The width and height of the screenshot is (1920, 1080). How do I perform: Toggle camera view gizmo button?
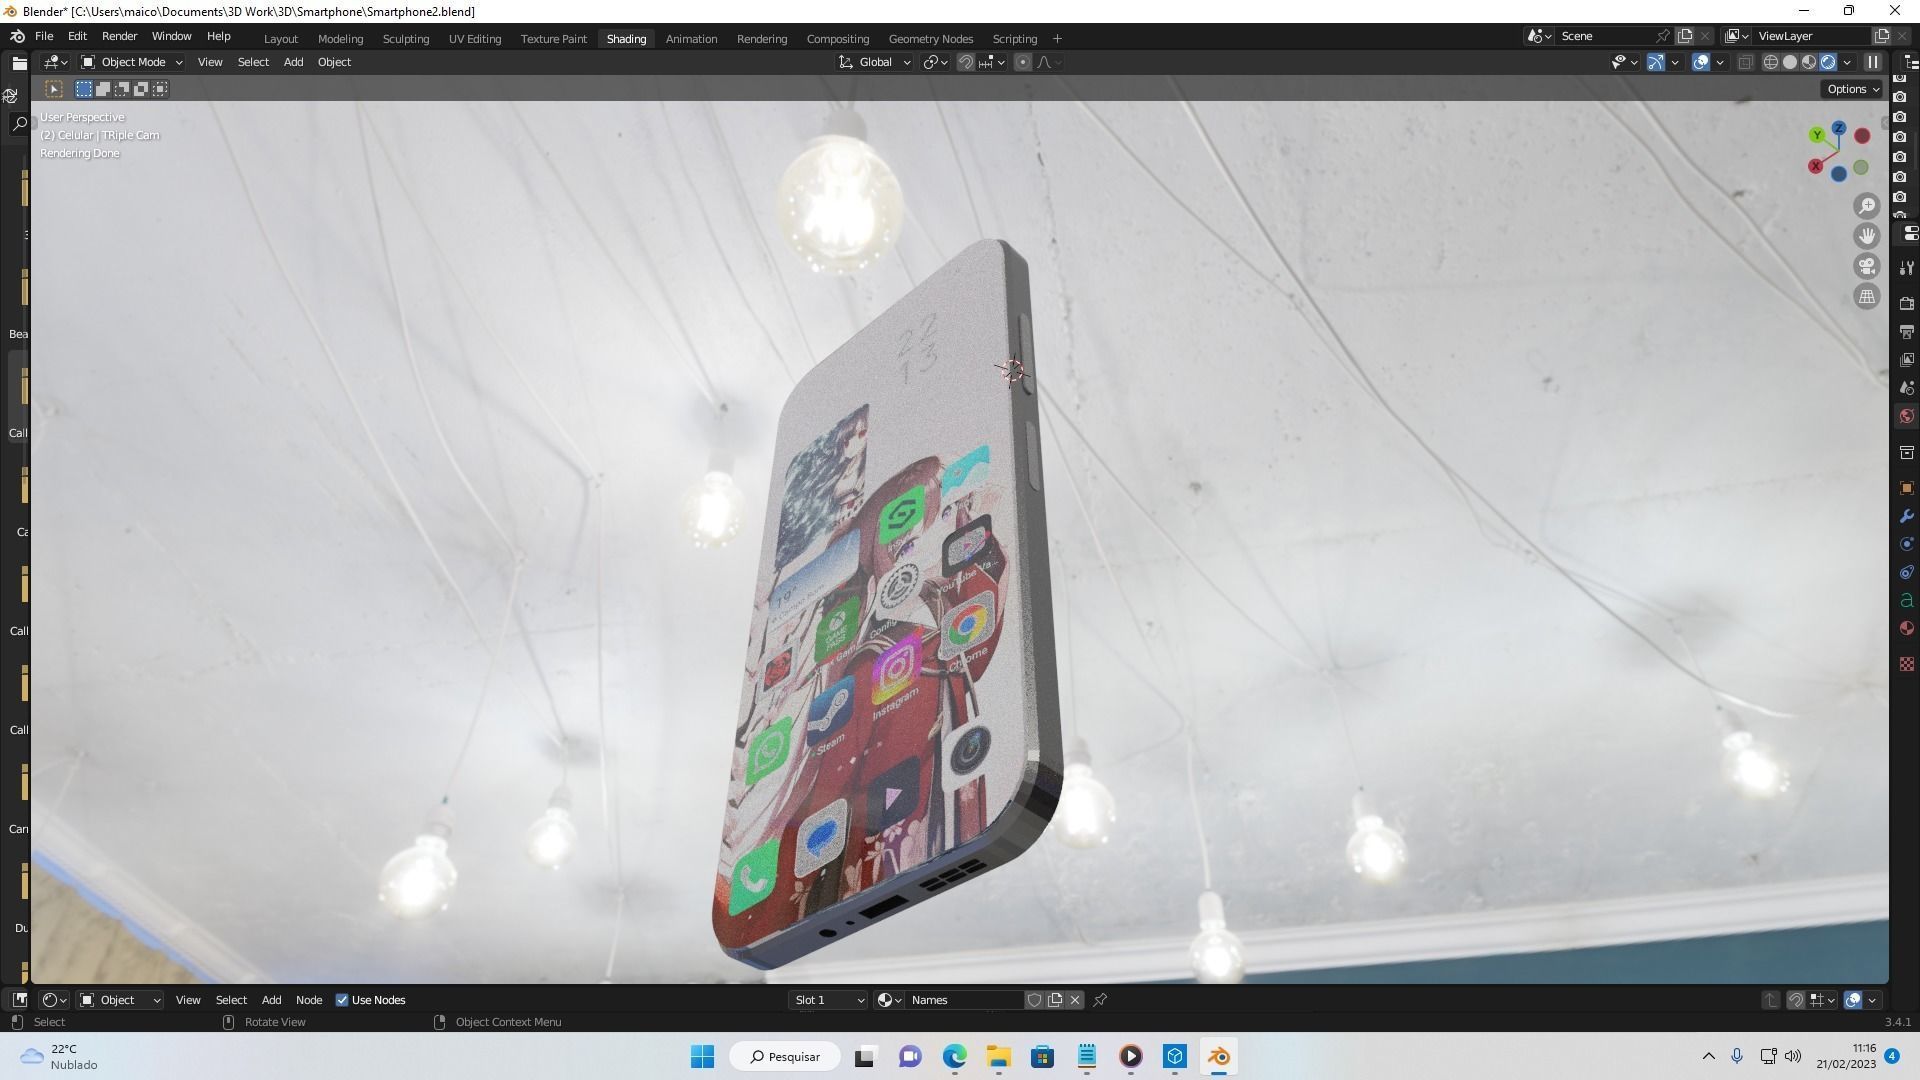[x=1867, y=266]
